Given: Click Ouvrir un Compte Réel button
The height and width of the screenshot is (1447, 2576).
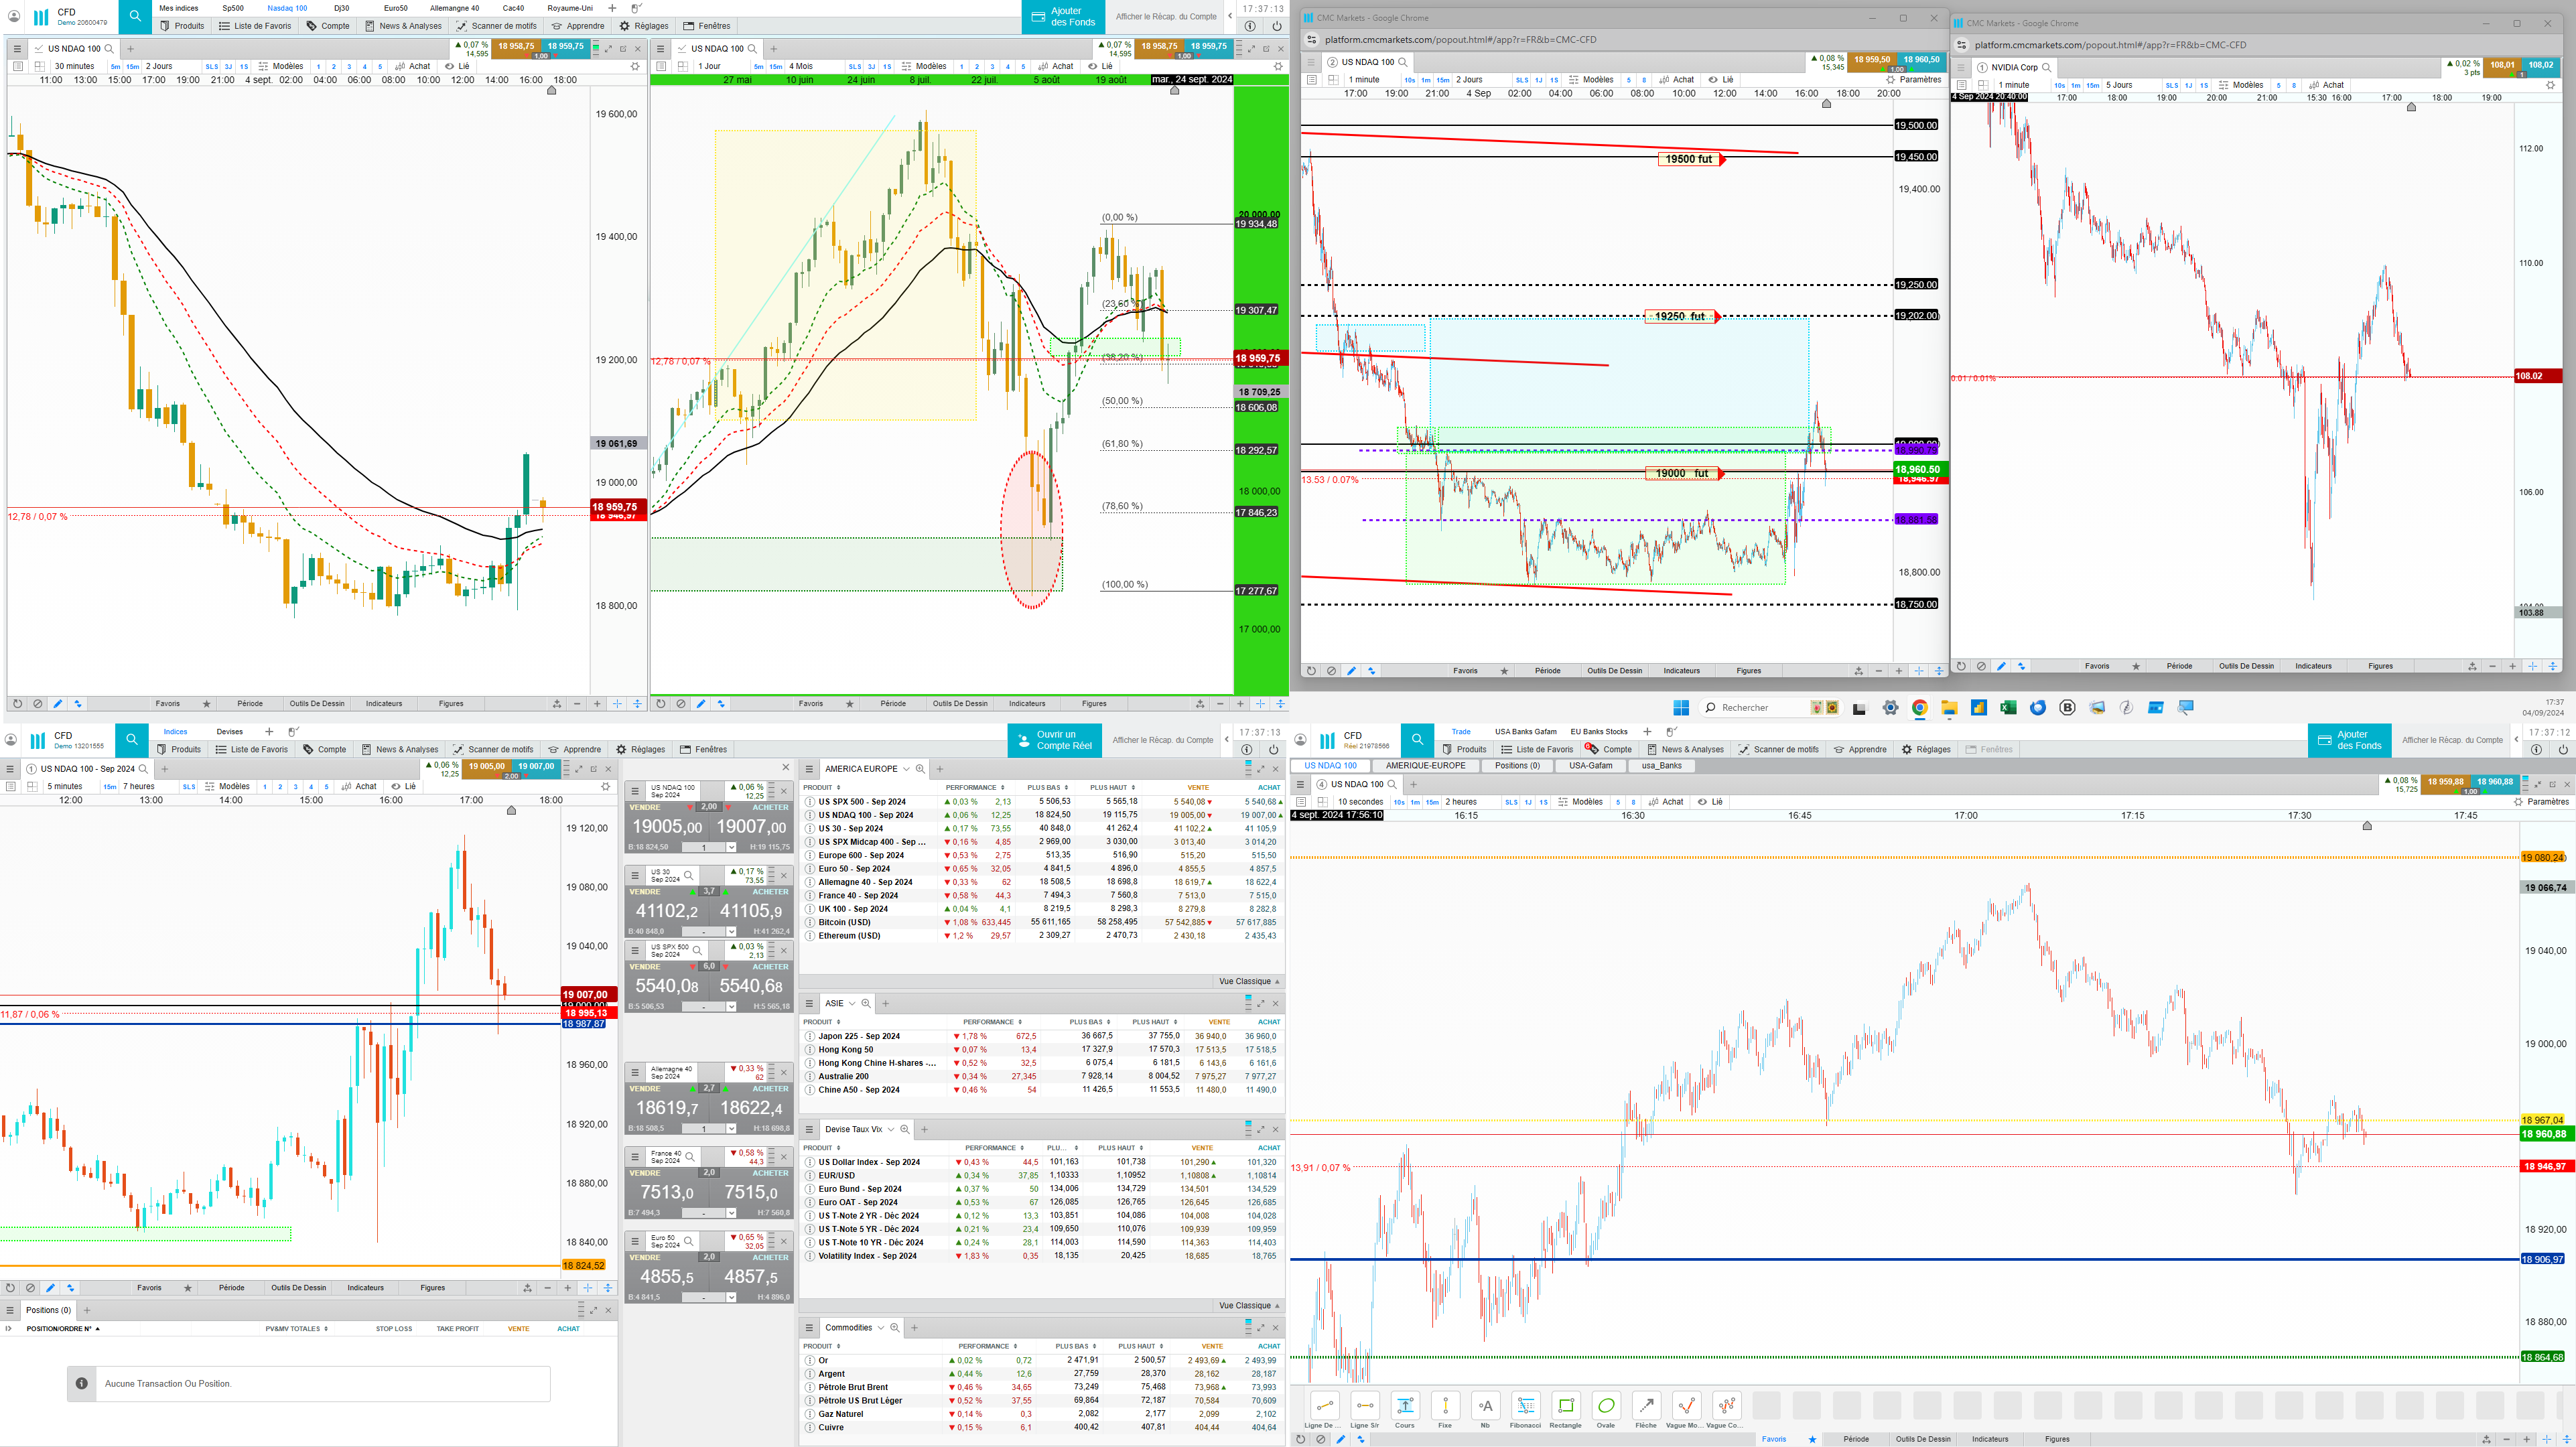Looking at the screenshot, I should [1056, 740].
